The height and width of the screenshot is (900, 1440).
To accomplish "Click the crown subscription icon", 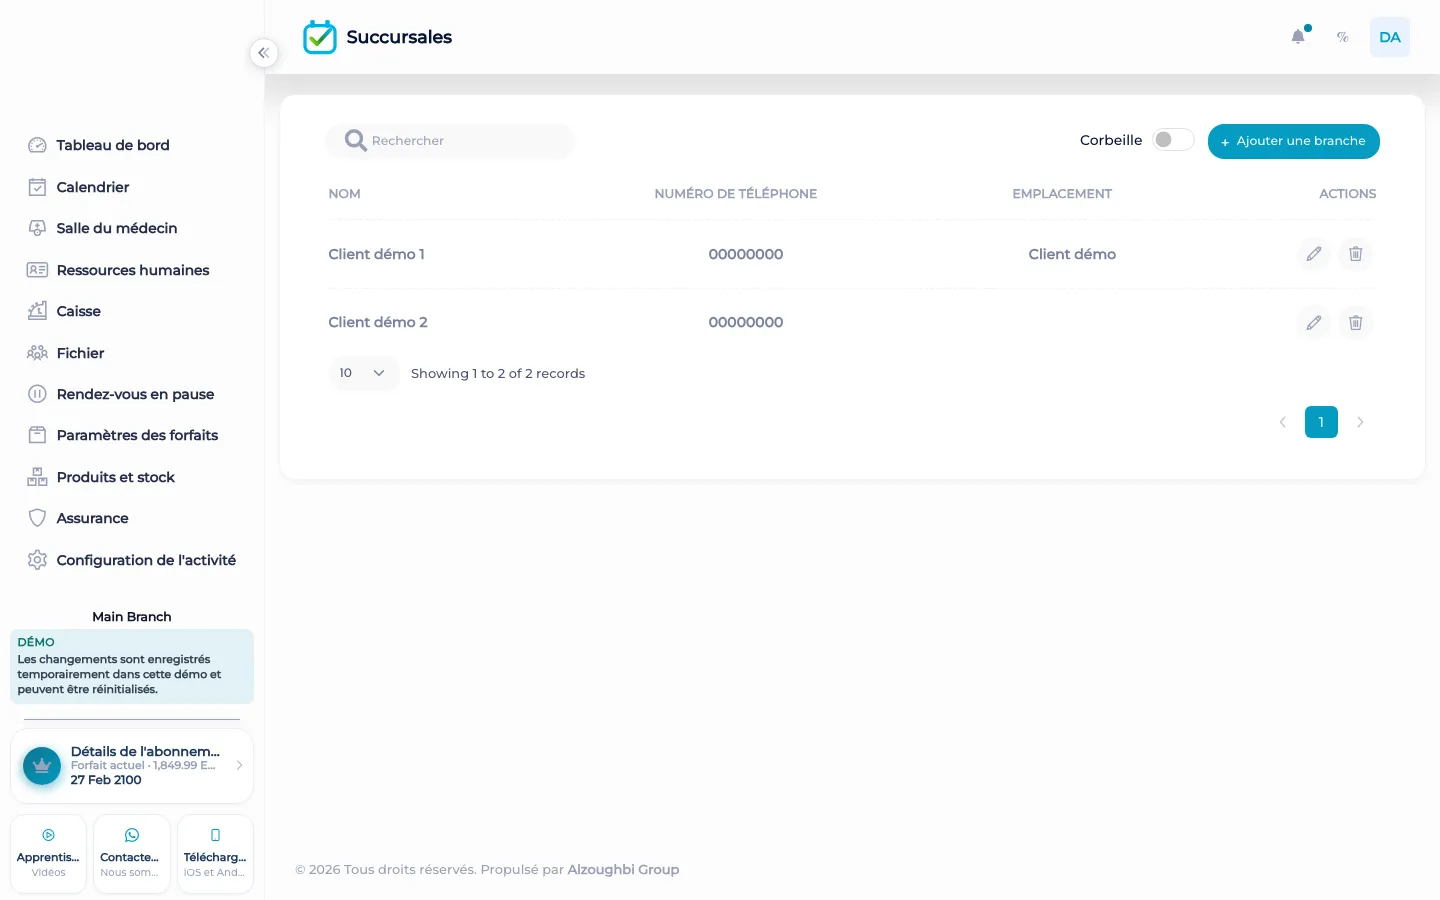I will 42,766.
